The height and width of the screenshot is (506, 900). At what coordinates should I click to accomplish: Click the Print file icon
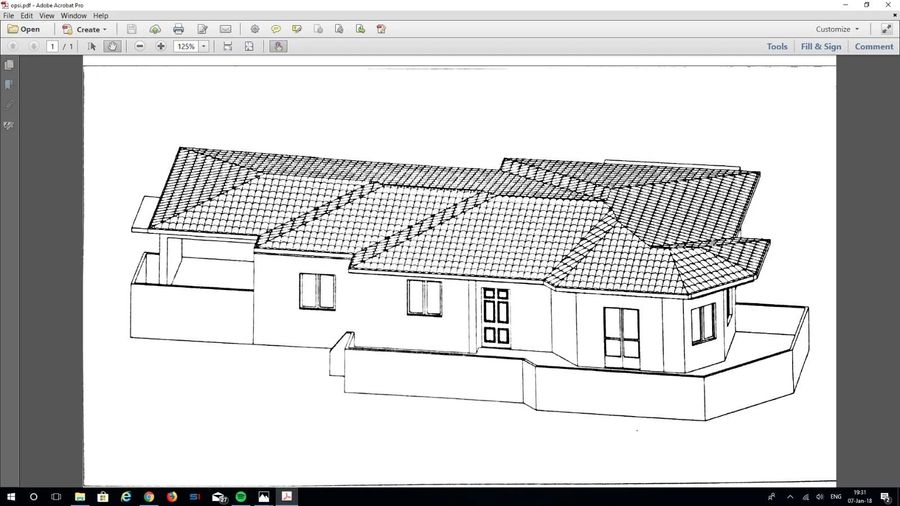(178, 29)
